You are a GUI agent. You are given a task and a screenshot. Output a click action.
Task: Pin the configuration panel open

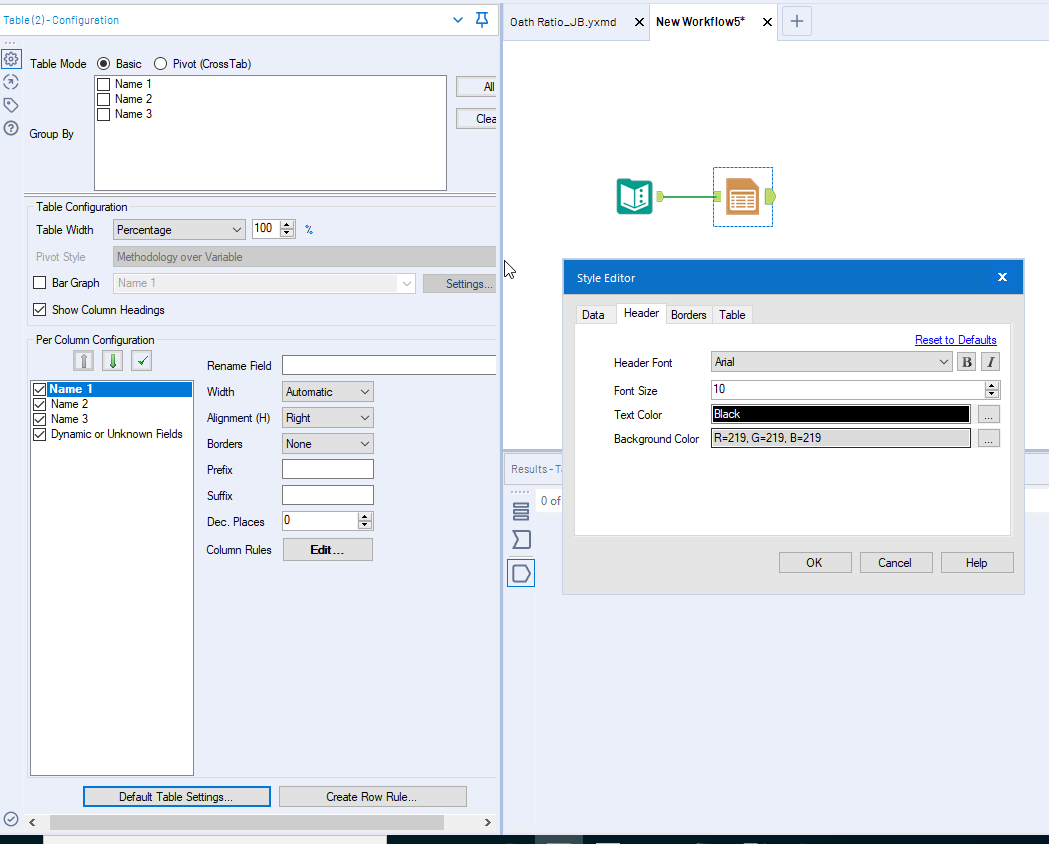click(x=481, y=19)
